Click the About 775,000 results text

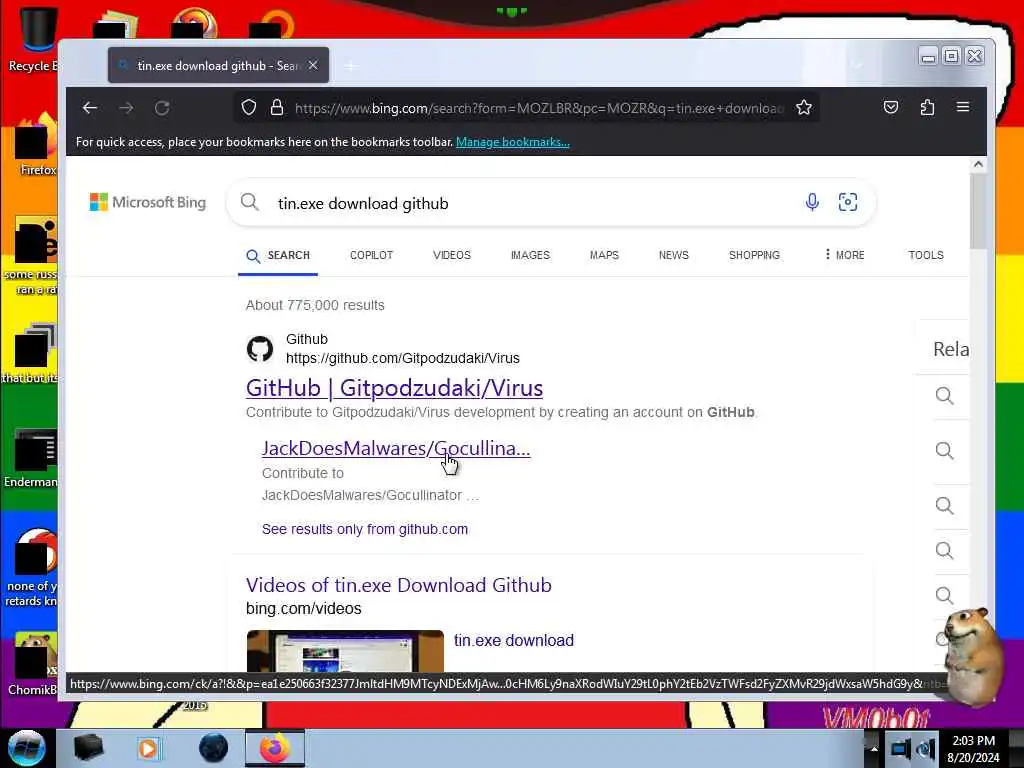pyautogui.click(x=315, y=305)
